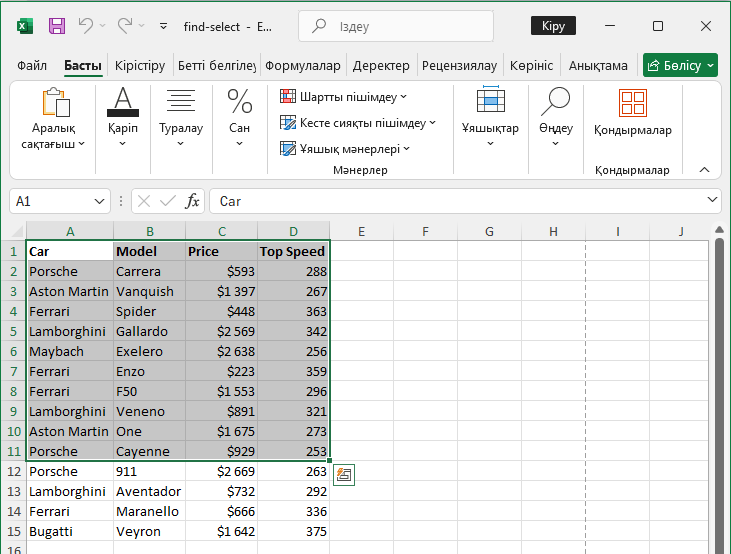Open the Redo history dropdown arrow
Viewport: 731px width, 554px height.
pyautogui.click(x=142, y=26)
